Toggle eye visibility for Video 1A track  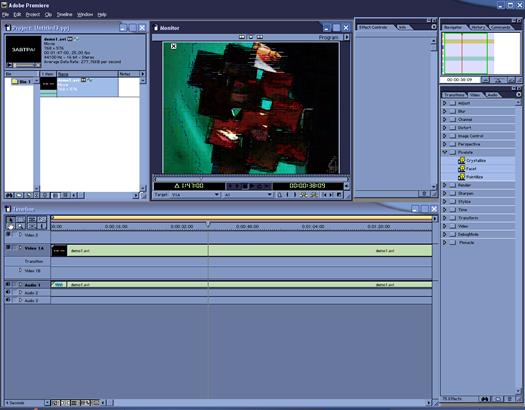[x=8, y=248]
